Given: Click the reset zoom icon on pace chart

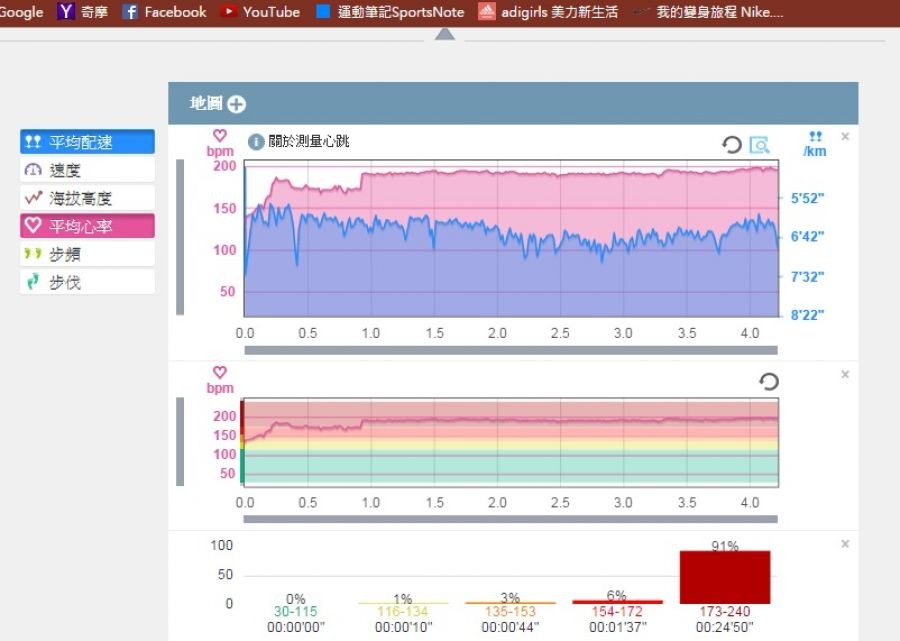Looking at the screenshot, I should (732, 145).
